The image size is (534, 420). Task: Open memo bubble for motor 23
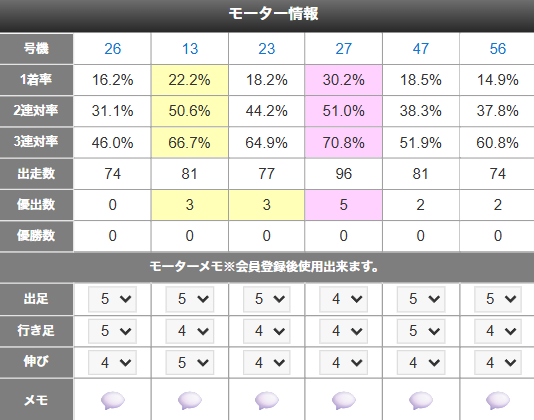click(x=267, y=400)
